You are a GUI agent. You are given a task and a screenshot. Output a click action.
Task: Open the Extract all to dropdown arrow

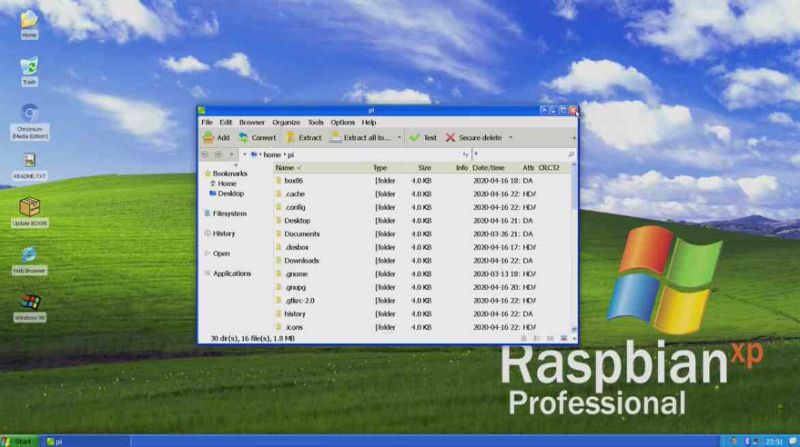pos(399,138)
